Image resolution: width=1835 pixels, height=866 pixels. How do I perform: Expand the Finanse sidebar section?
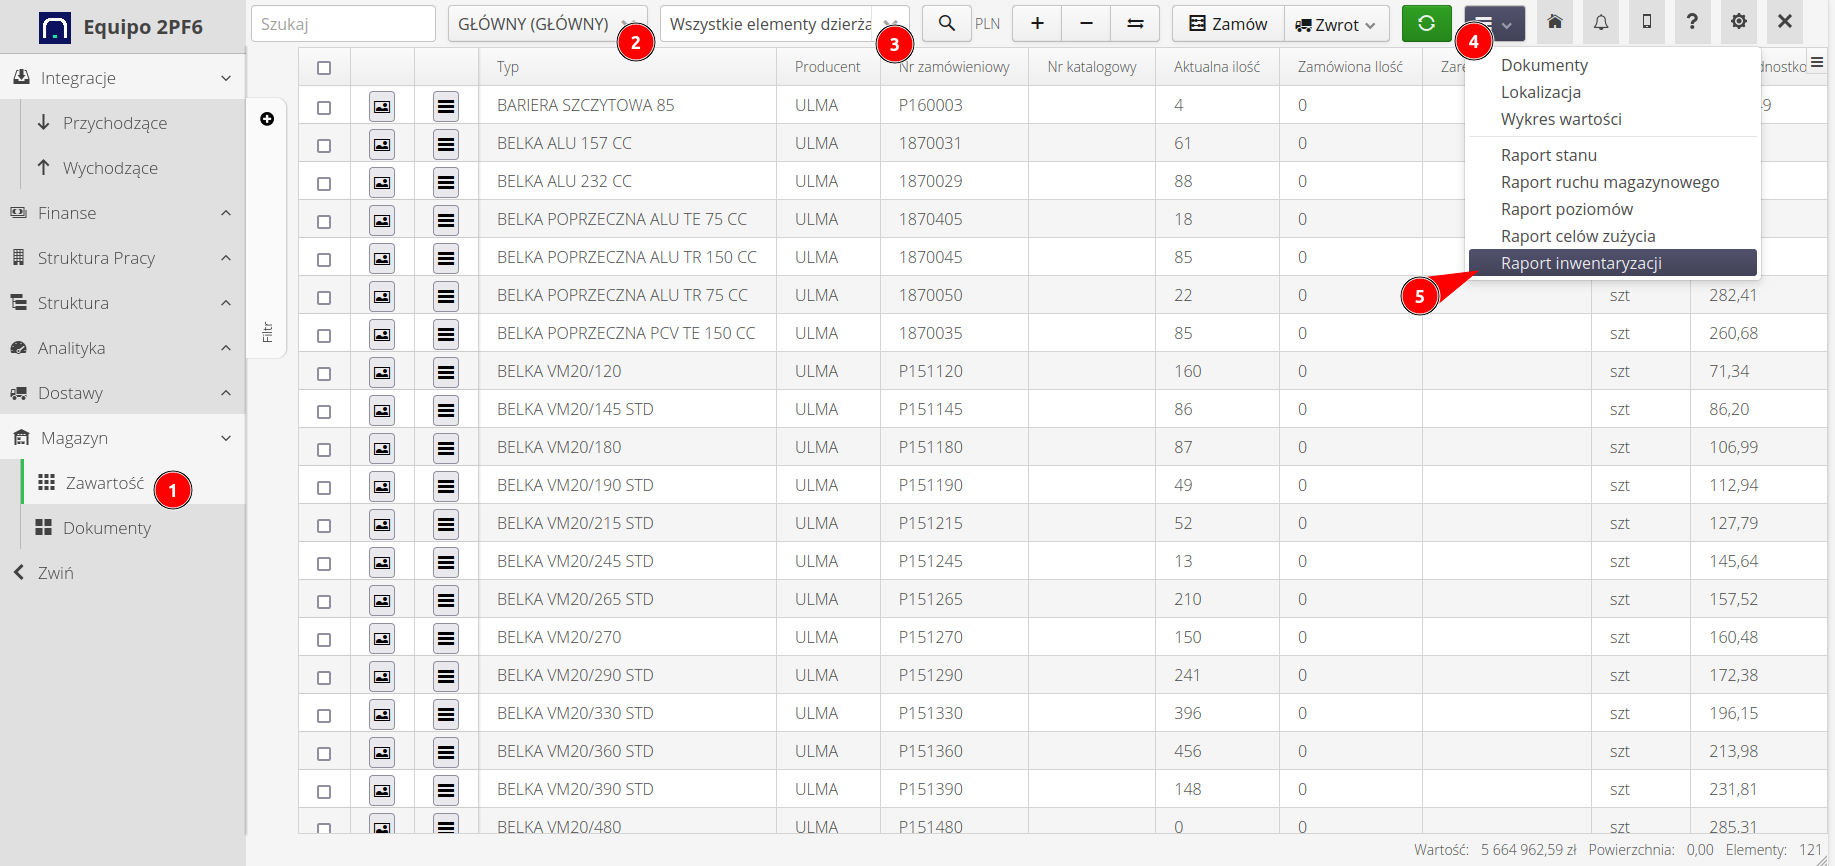pos(122,212)
